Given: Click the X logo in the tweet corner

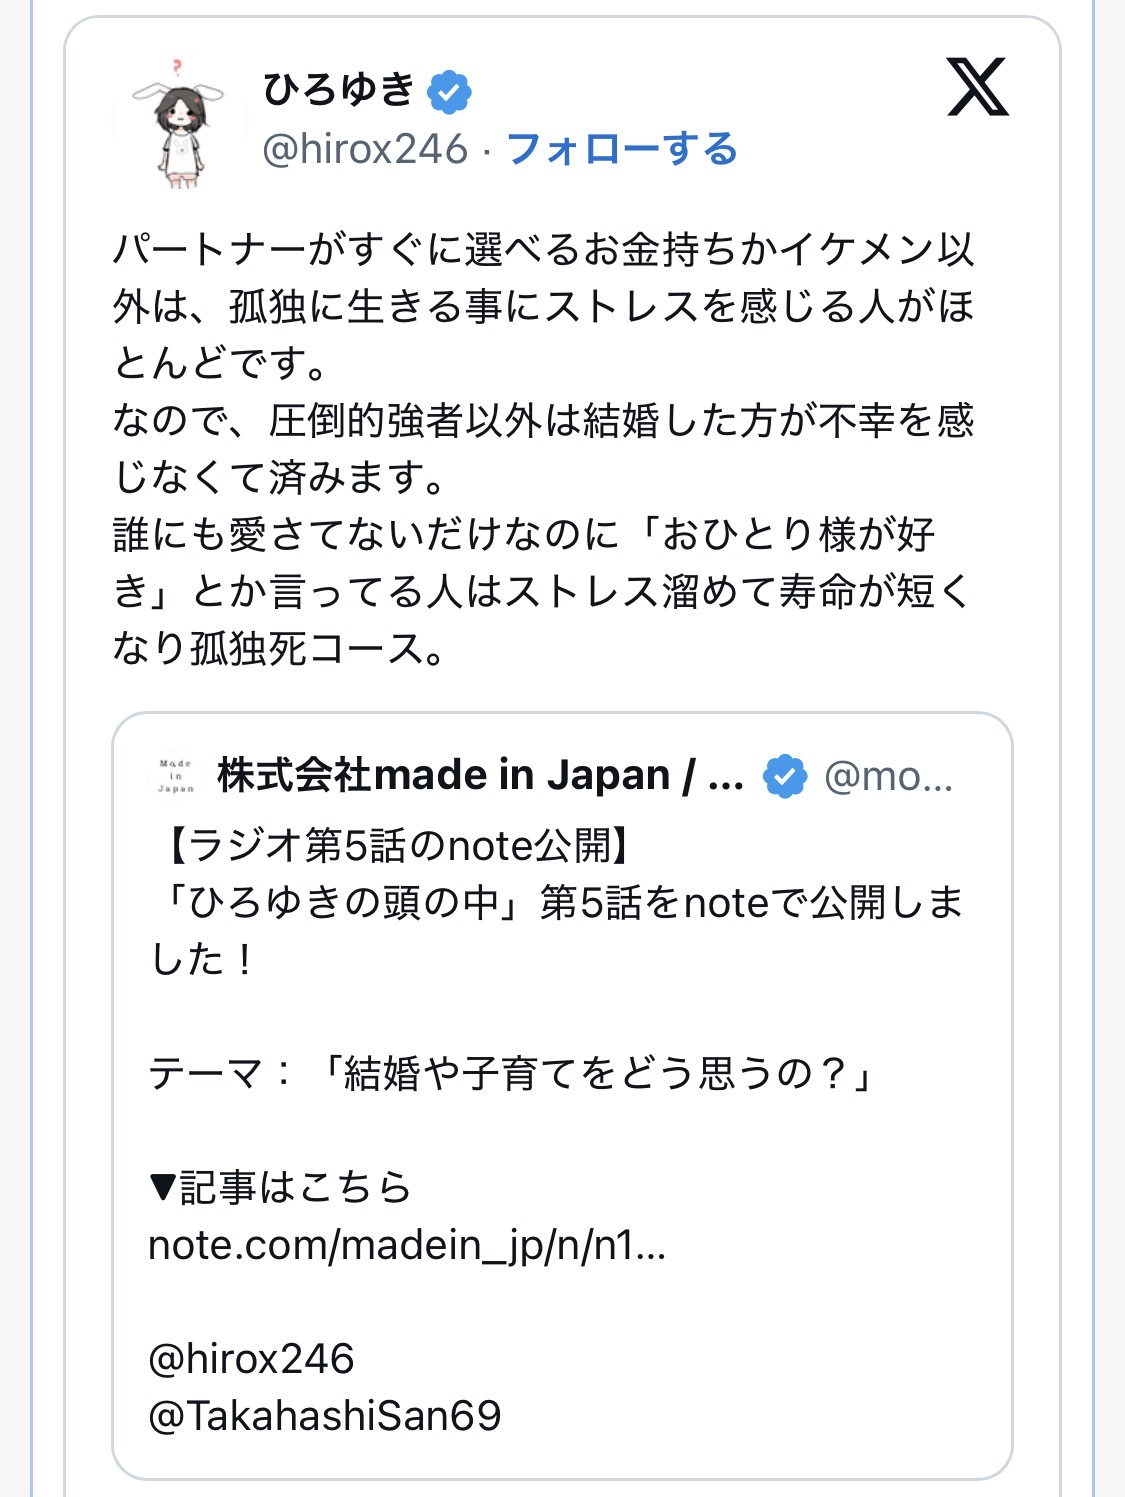Looking at the screenshot, I should click(x=977, y=88).
